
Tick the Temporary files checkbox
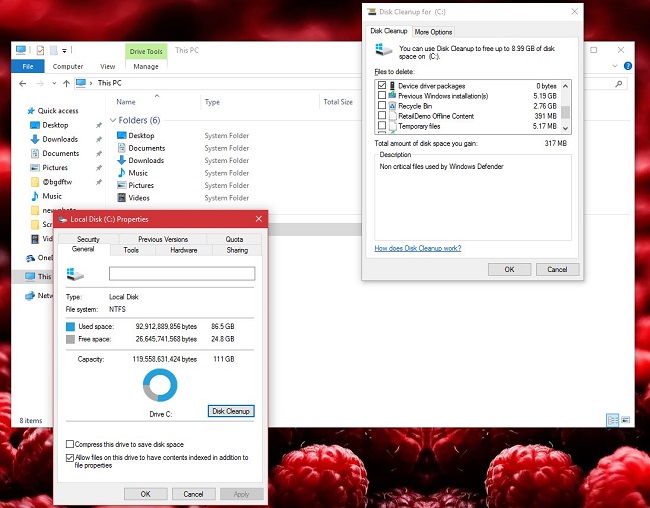pyautogui.click(x=382, y=125)
